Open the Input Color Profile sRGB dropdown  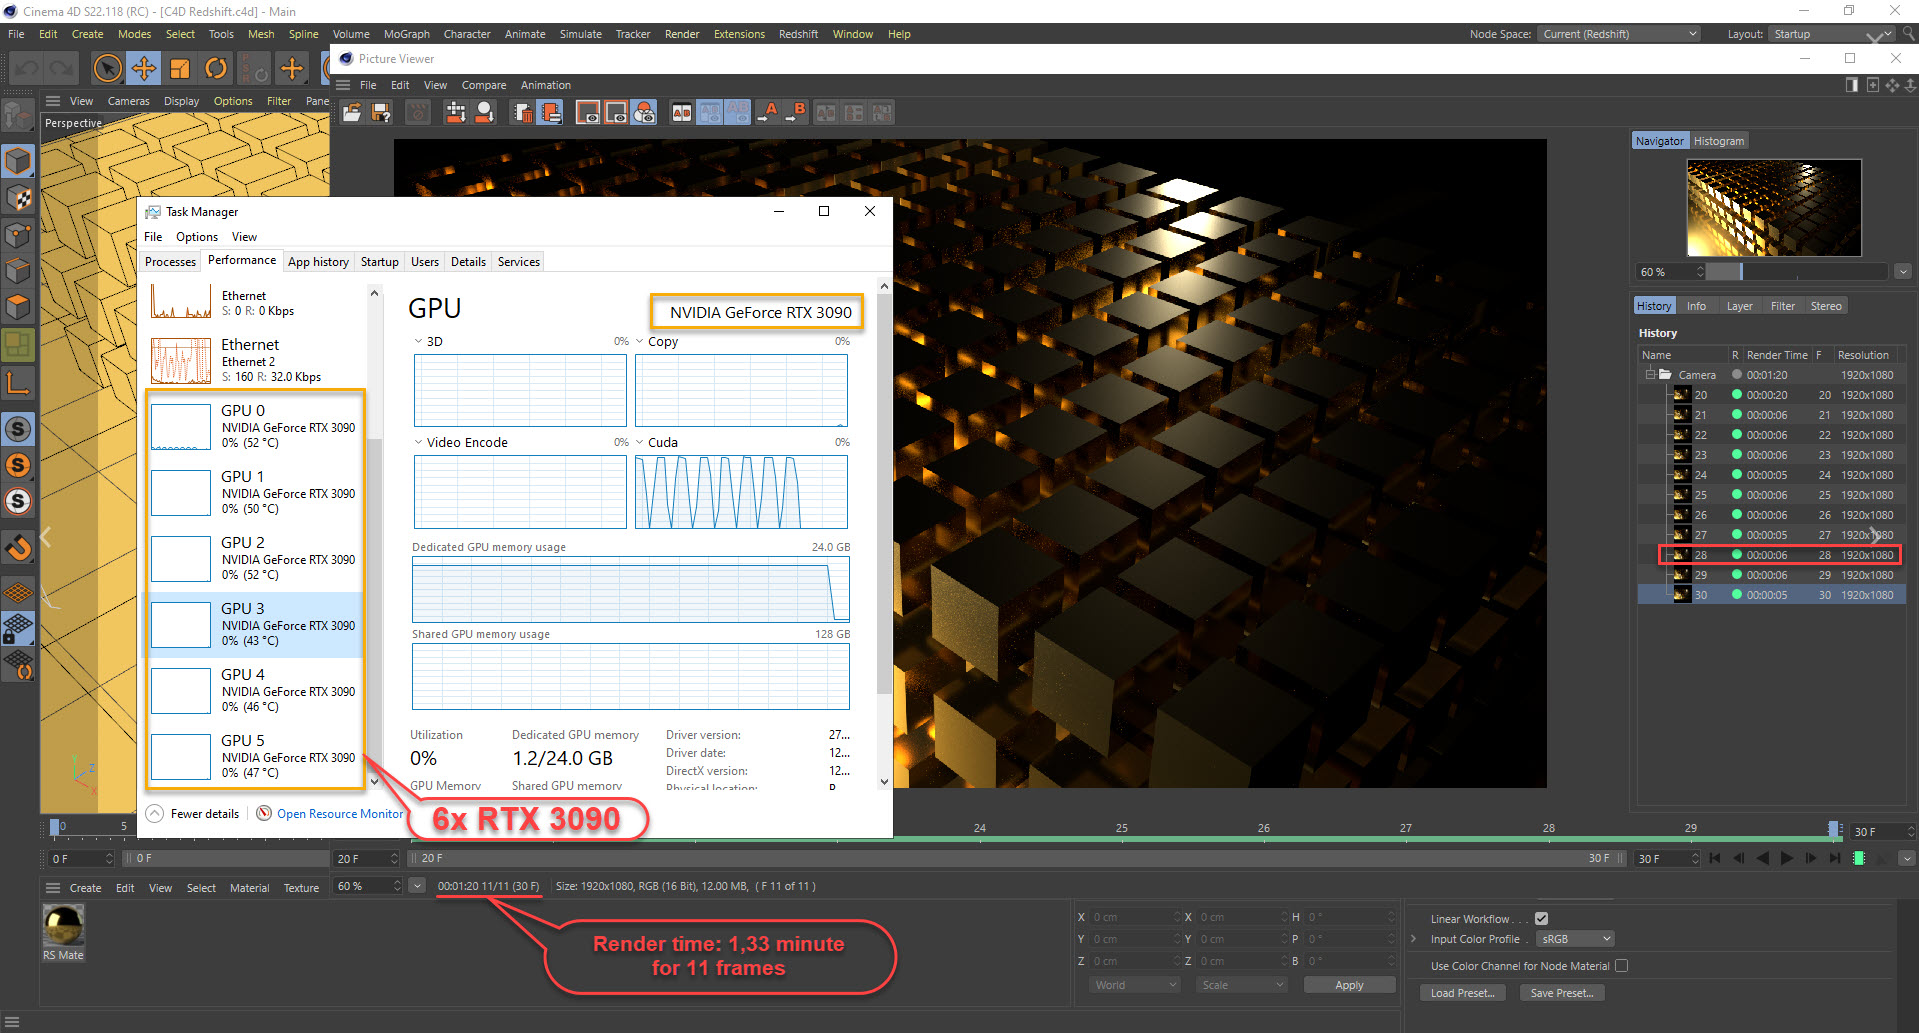click(x=1575, y=939)
